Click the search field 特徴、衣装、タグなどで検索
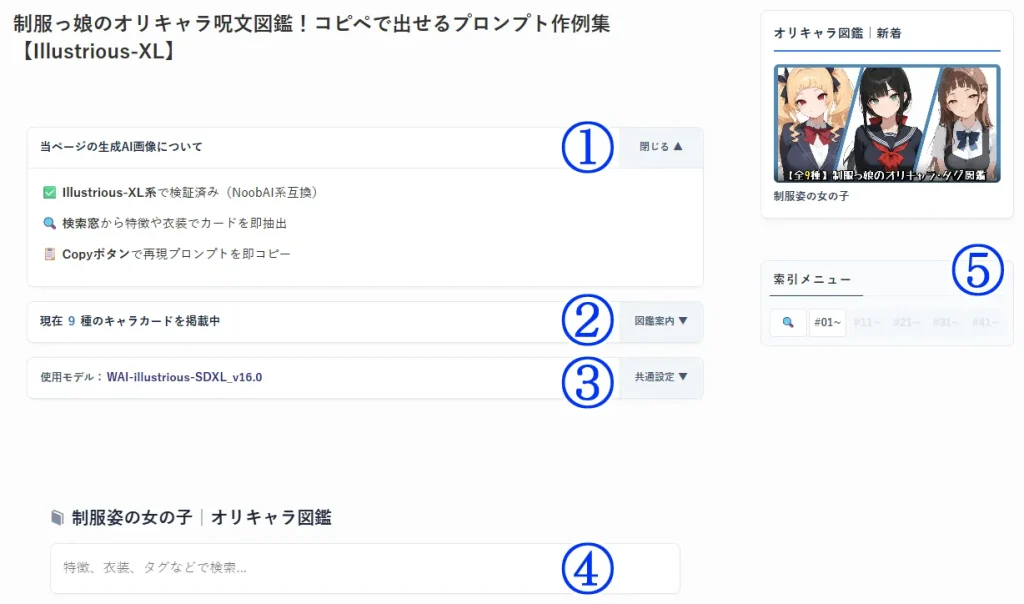1024x604 pixels. pos(365,567)
